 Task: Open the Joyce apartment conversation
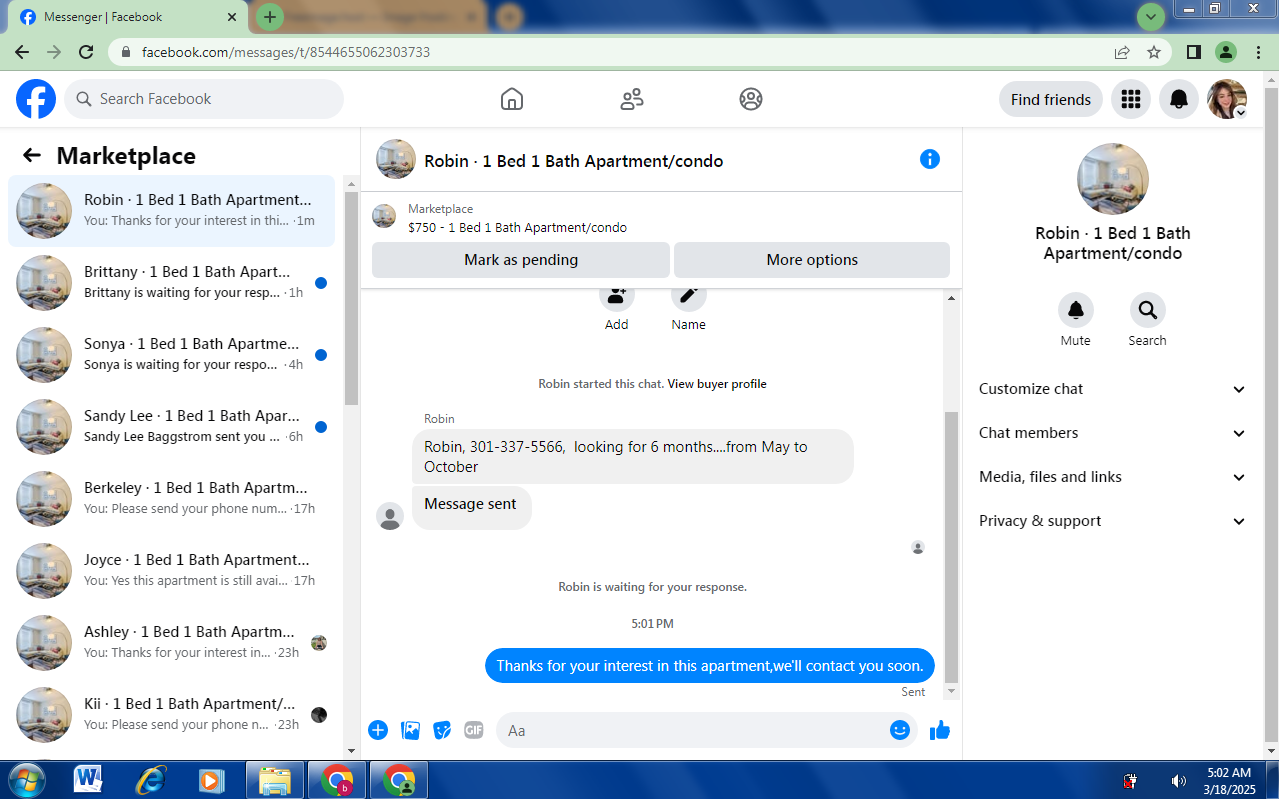[x=172, y=571]
